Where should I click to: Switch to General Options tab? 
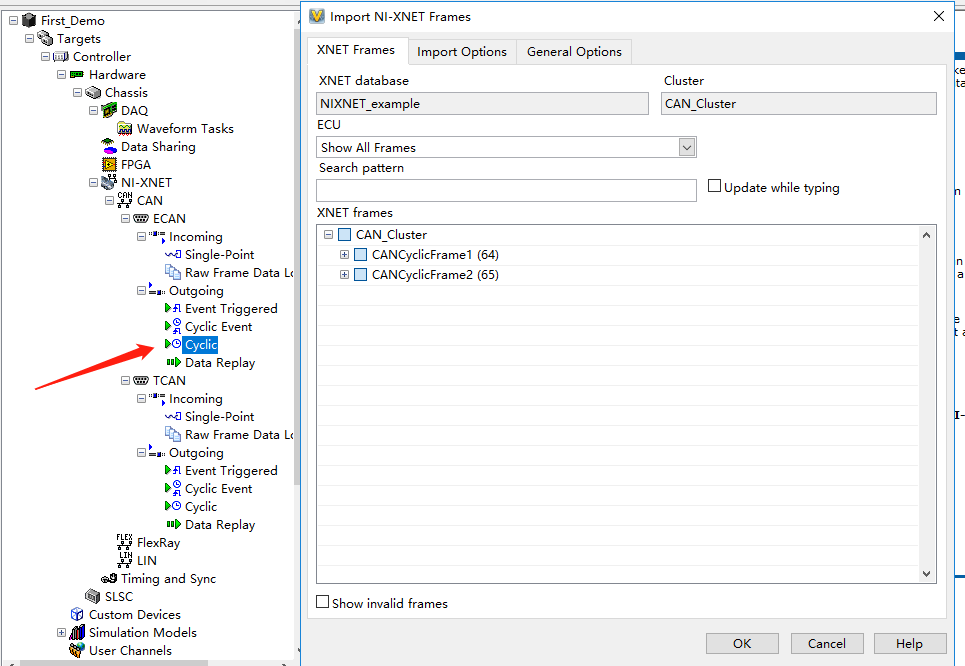click(x=574, y=52)
